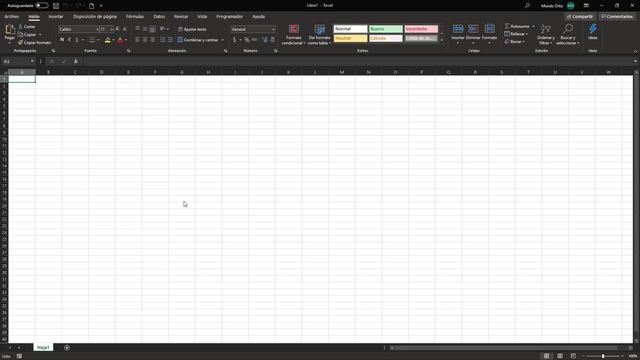Open the Comentarios pane
Screen dimensions: 640x360
[617, 17]
